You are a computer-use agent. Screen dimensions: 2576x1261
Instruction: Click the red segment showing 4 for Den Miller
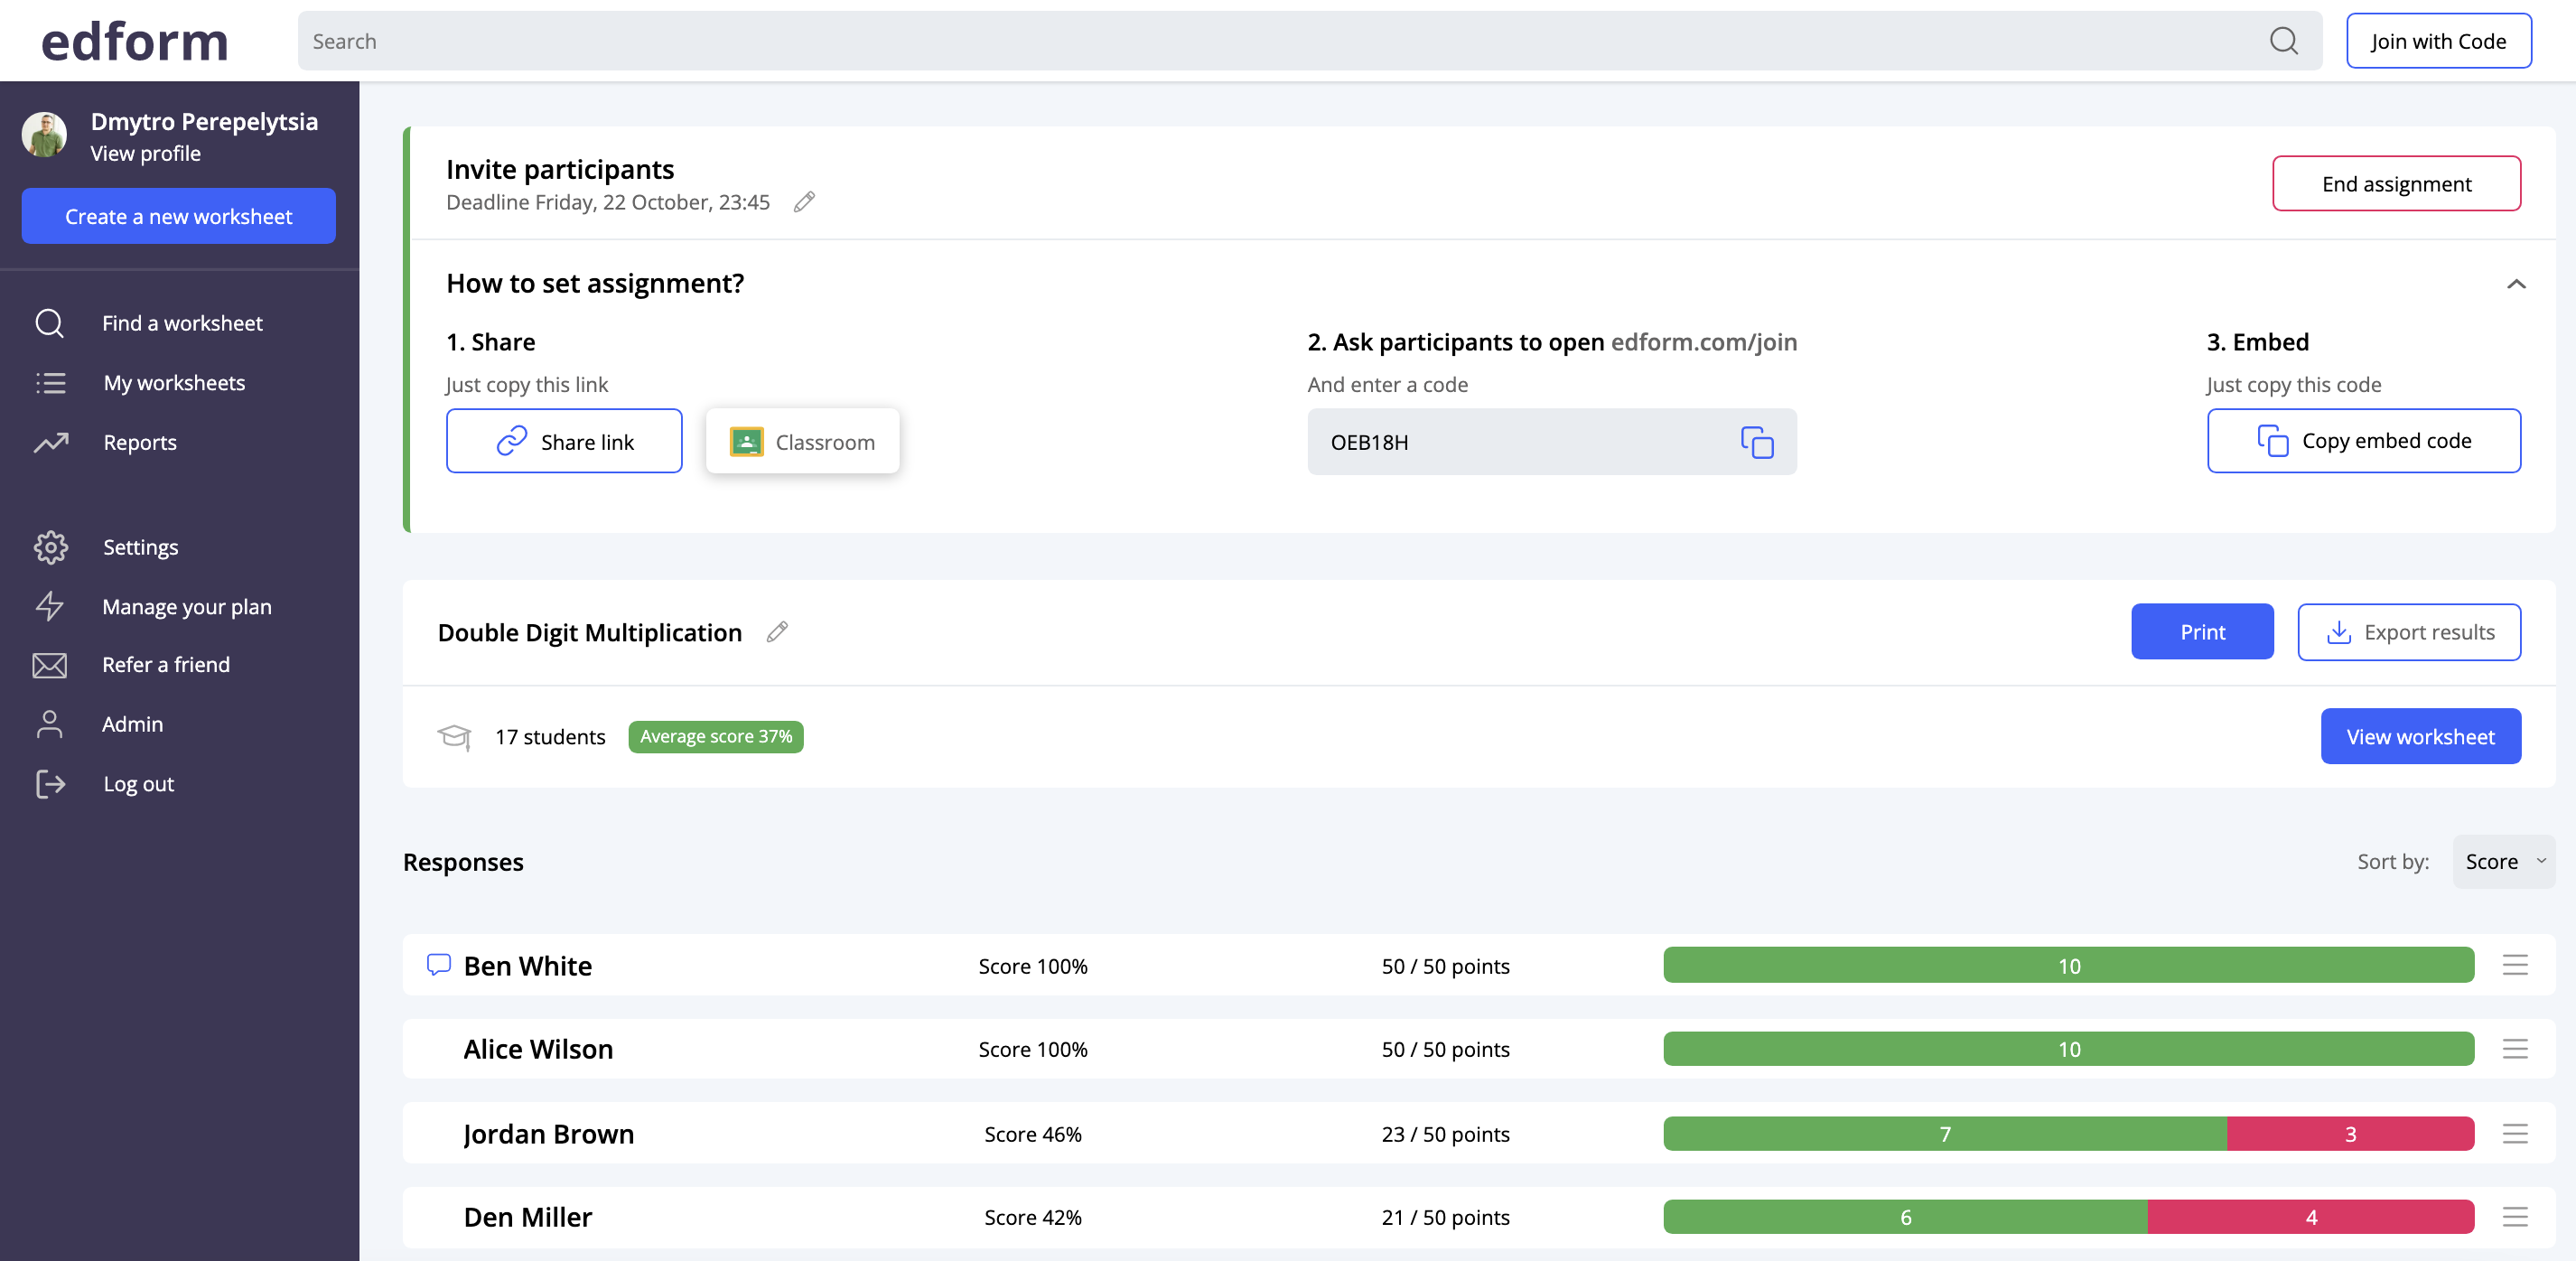pyautogui.click(x=2311, y=1217)
